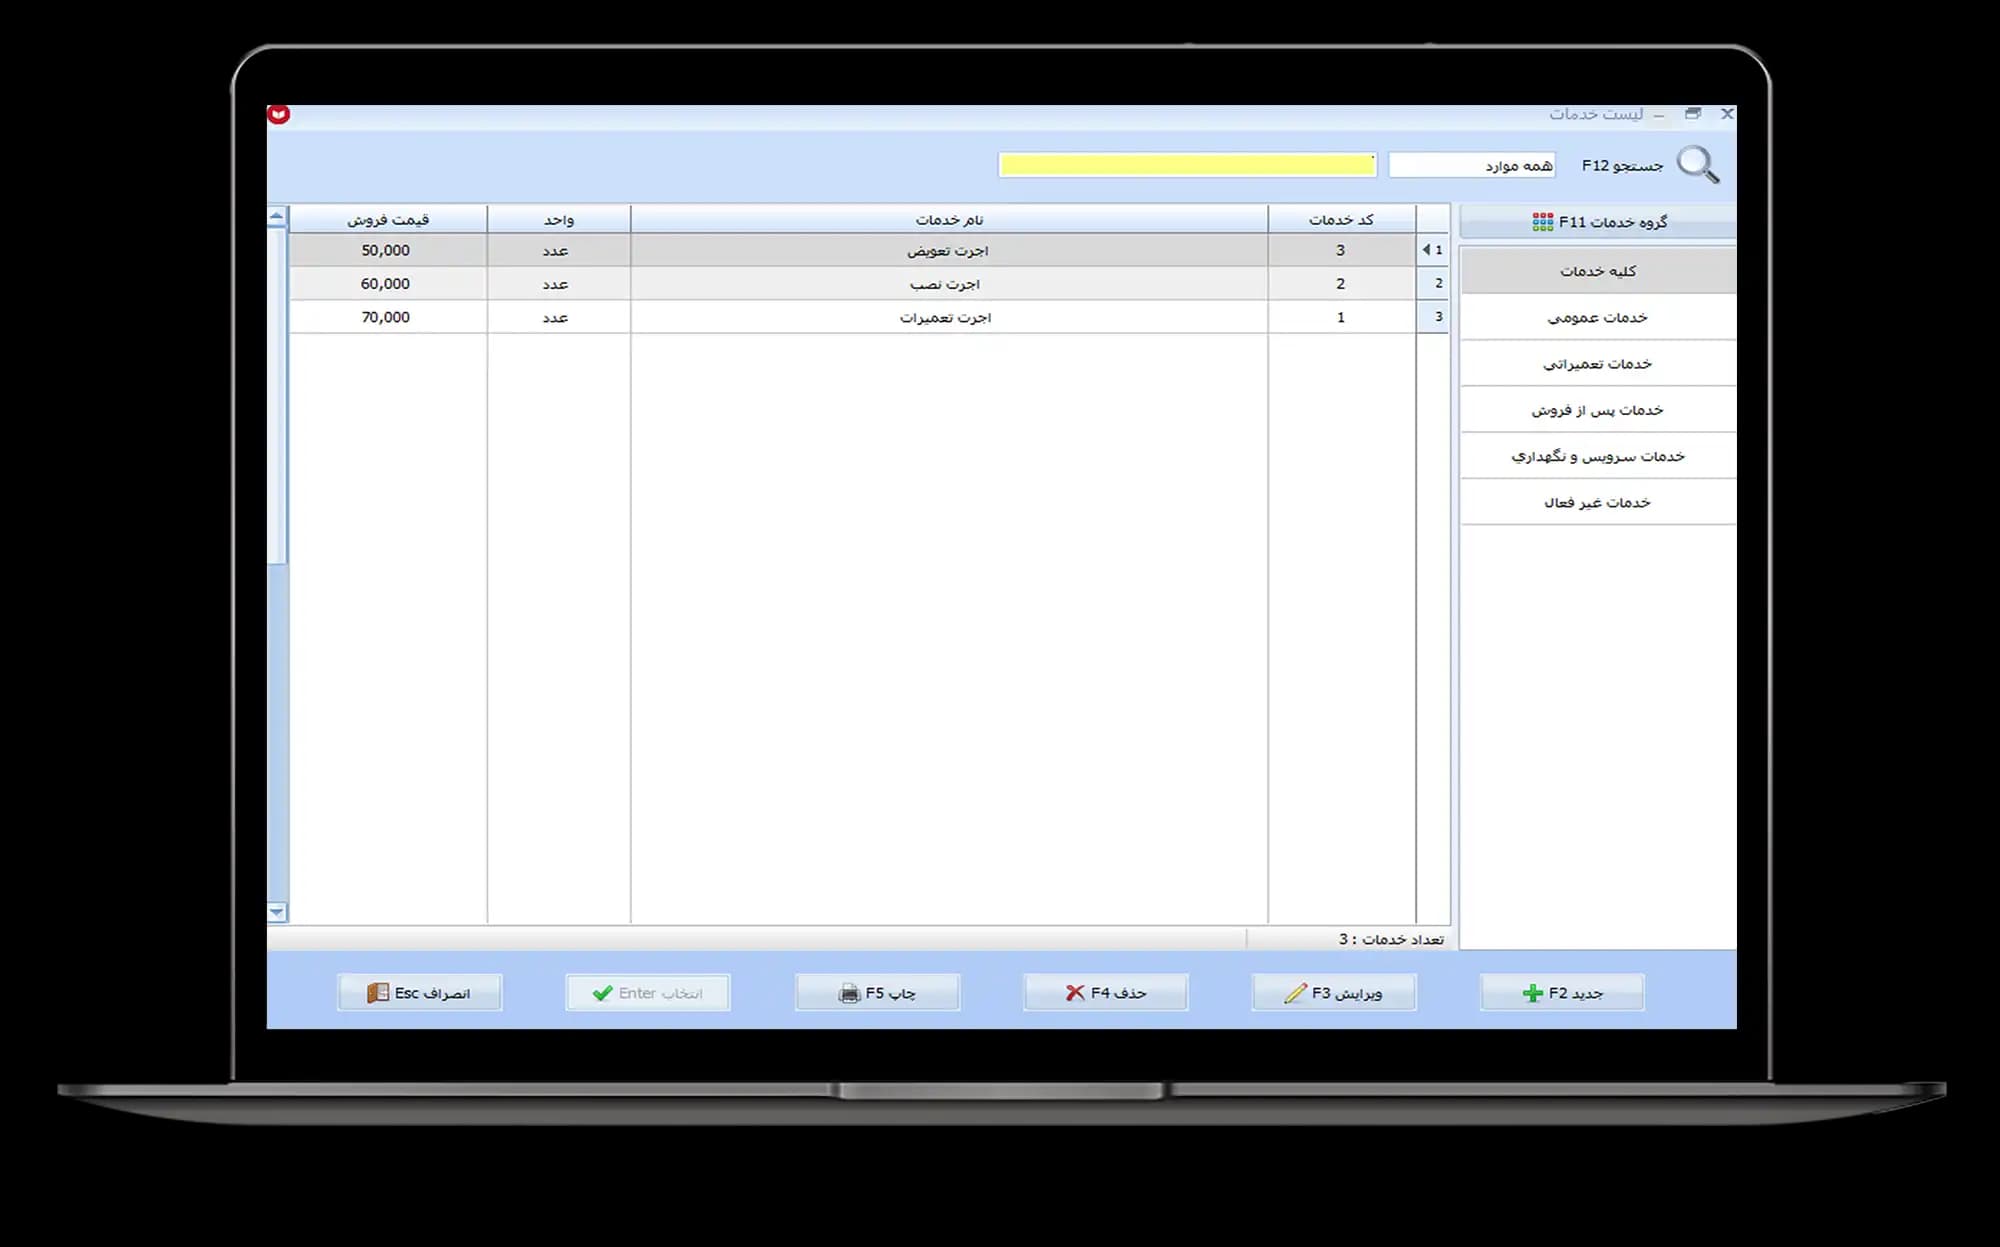Click the red X icon on حذف
This screenshot has width=2000, height=1247.
1075,993
